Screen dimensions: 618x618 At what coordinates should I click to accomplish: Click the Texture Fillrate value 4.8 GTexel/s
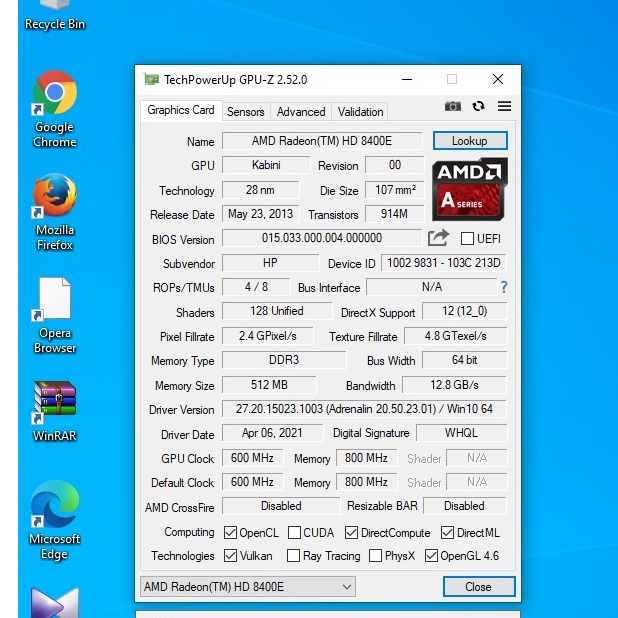(x=456, y=336)
